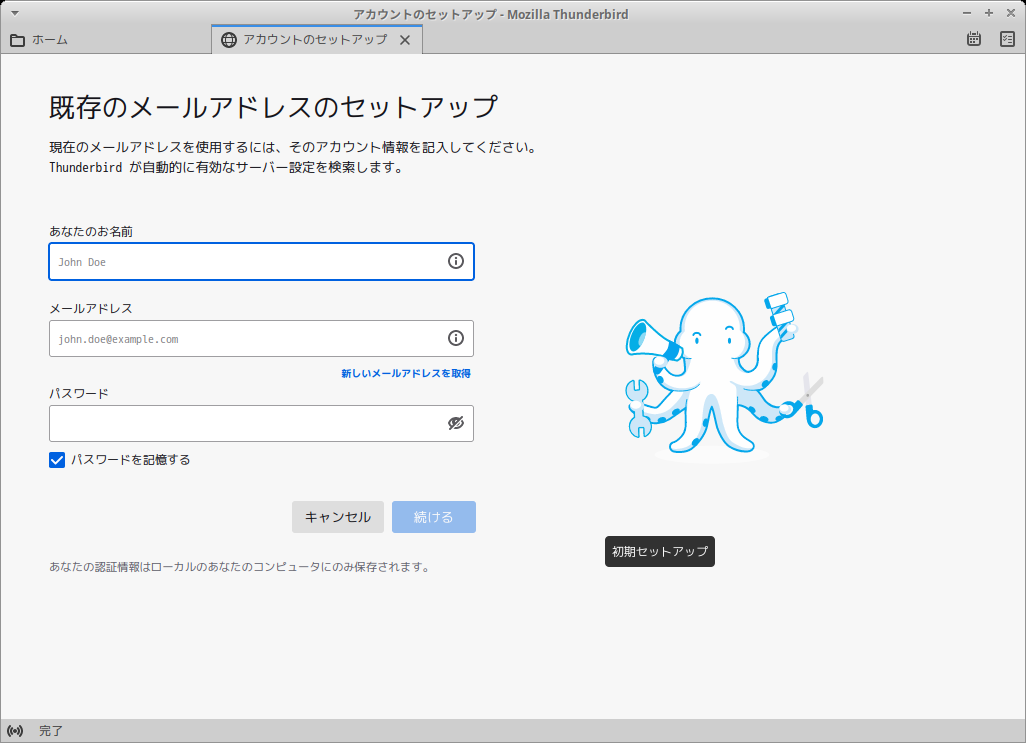Uncheck the パスワードを記憶する checkbox

click(57, 460)
